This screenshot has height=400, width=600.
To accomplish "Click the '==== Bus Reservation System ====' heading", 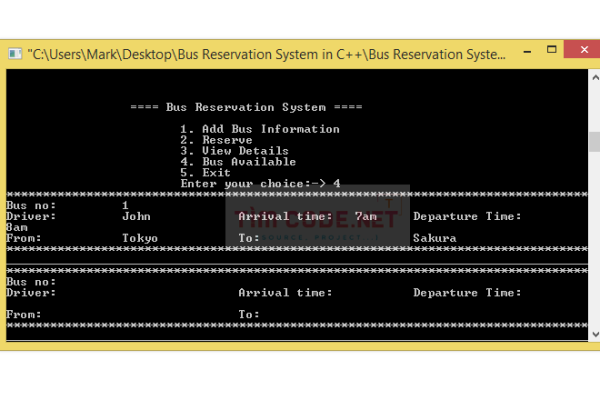I will tap(246, 107).
